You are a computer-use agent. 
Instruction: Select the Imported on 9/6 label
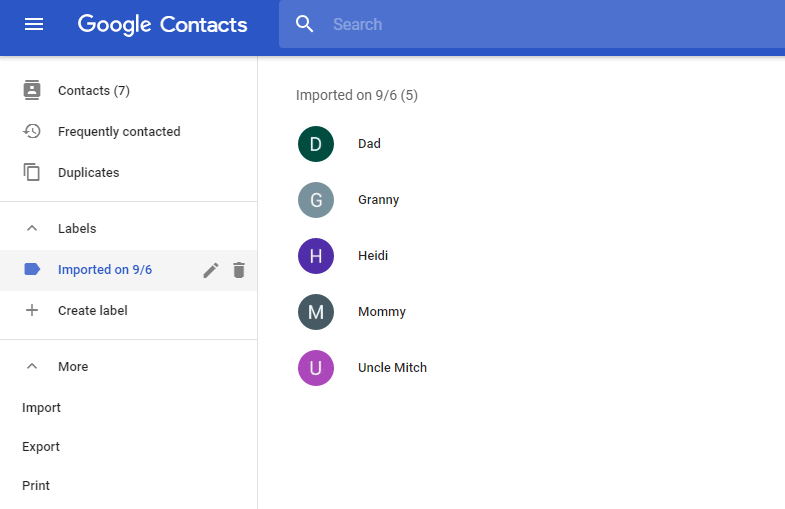tap(105, 270)
